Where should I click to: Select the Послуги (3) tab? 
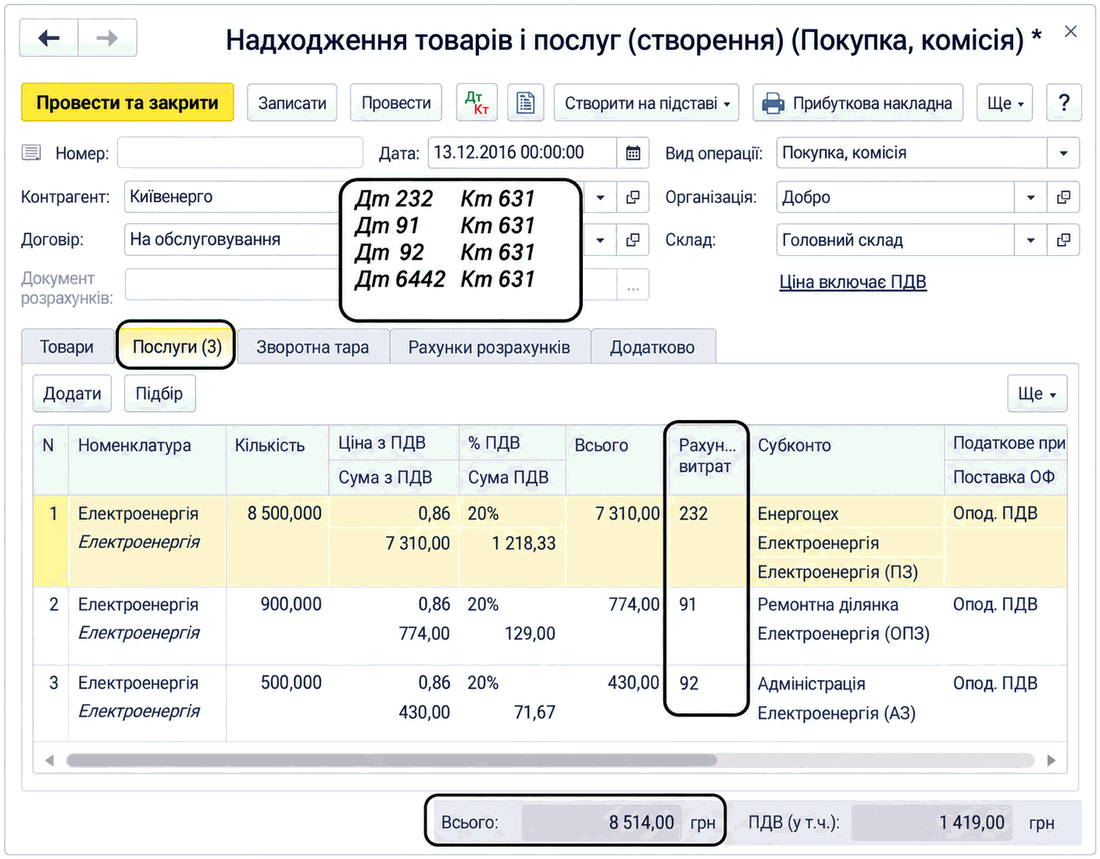[177, 347]
